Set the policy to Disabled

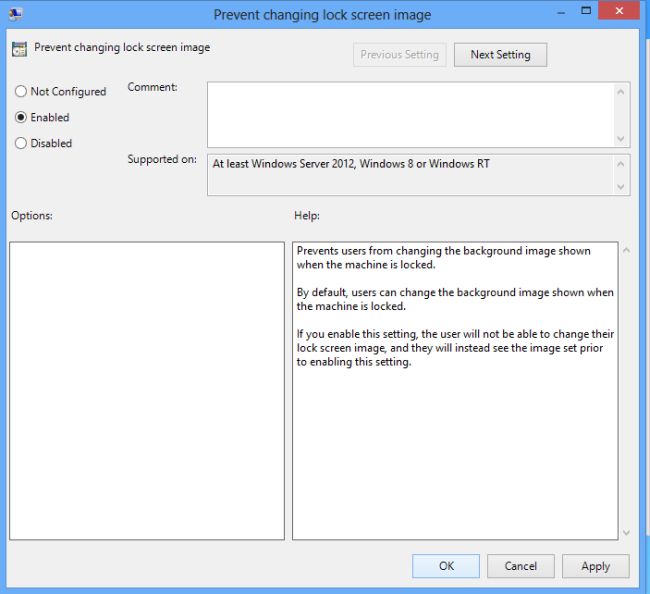pos(21,144)
